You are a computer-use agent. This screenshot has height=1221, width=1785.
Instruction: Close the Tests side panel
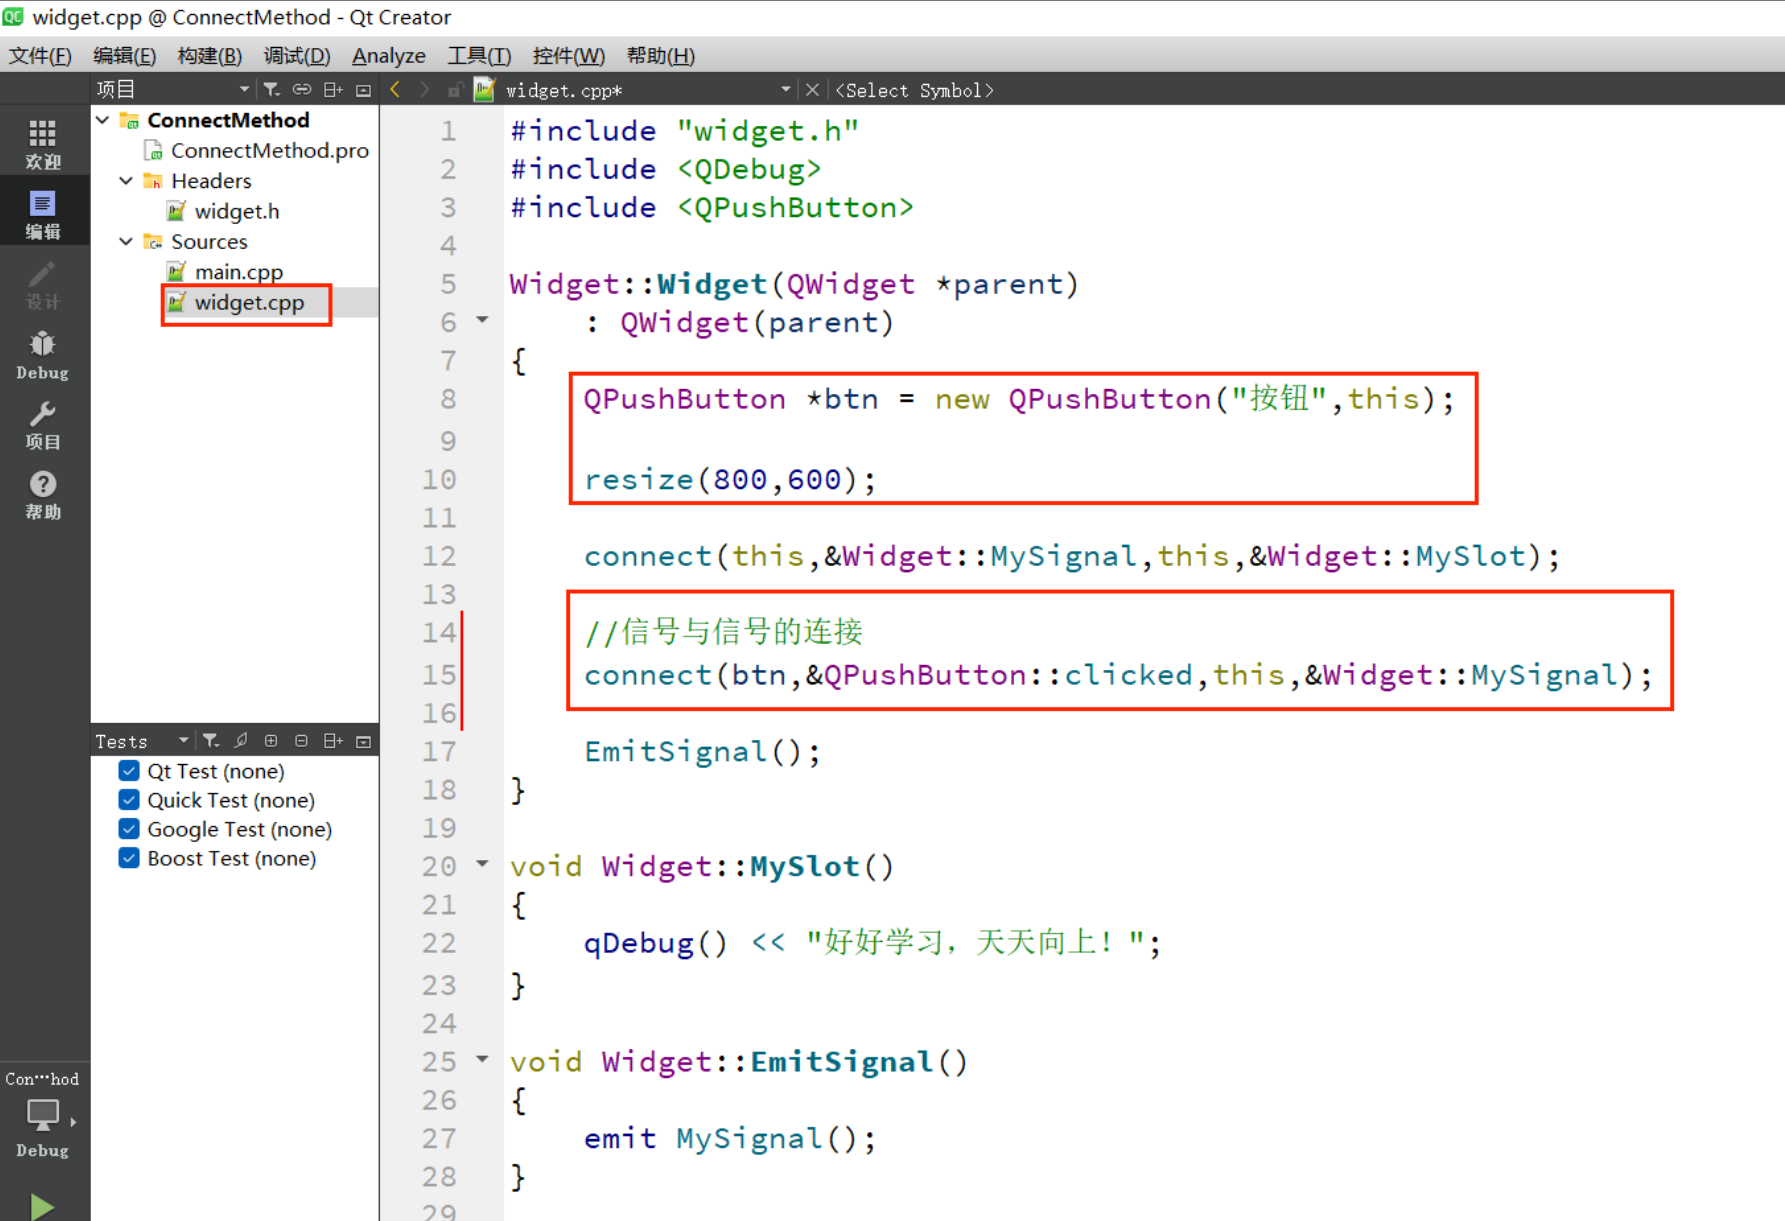coord(364,741)
